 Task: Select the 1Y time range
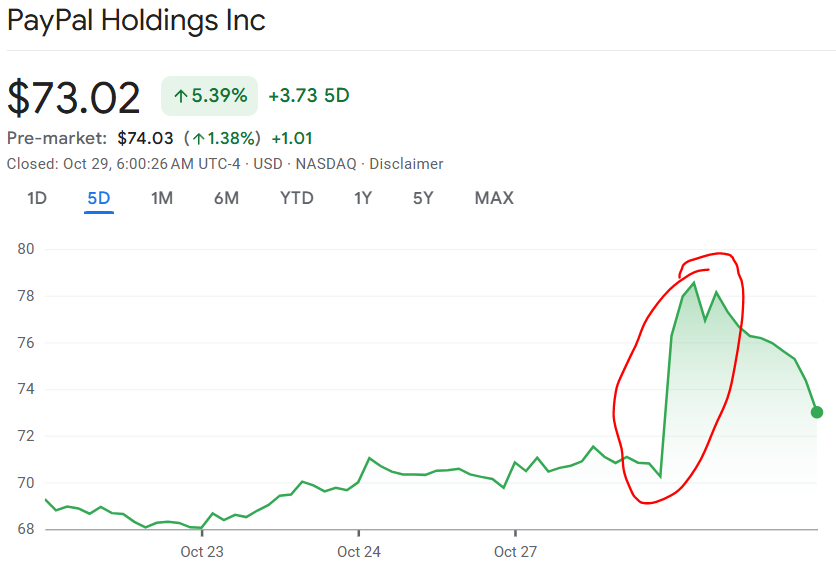(x=363, y=198)
